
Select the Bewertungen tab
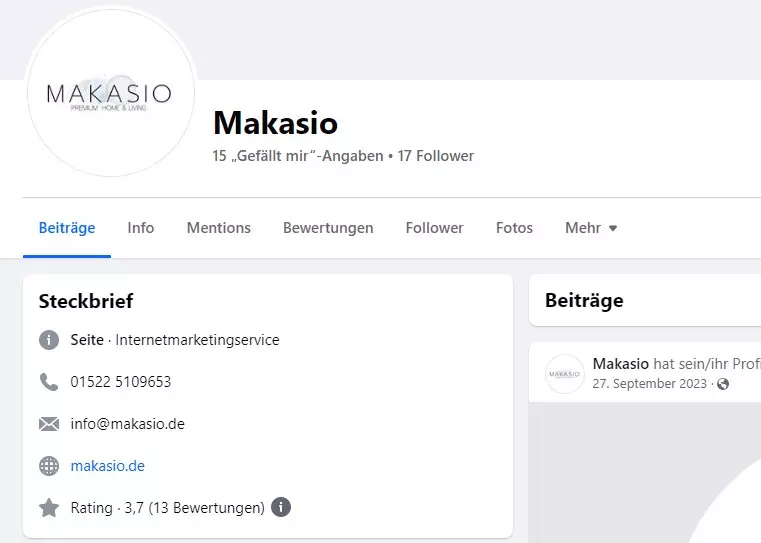pyautogui.click(x=328, y=228)
